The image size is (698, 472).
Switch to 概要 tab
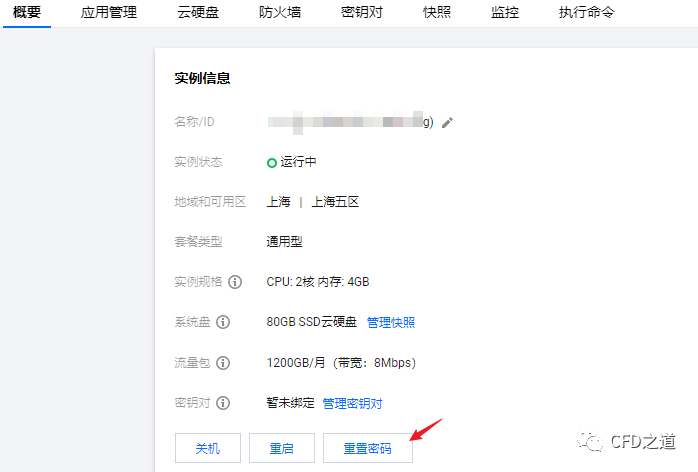[27, 12]
